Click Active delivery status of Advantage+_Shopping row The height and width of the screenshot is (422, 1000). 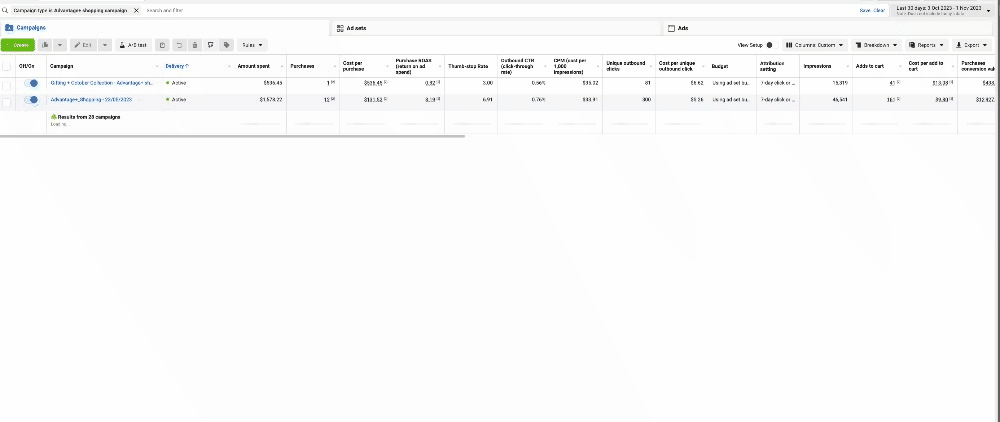coord(176,99)
